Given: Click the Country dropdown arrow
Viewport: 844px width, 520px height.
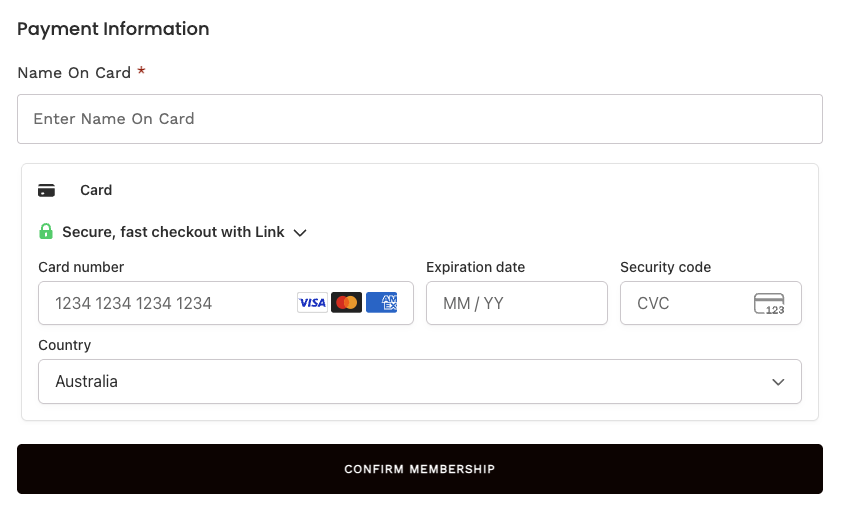Looking at the screenshot, I should point(778,382).
